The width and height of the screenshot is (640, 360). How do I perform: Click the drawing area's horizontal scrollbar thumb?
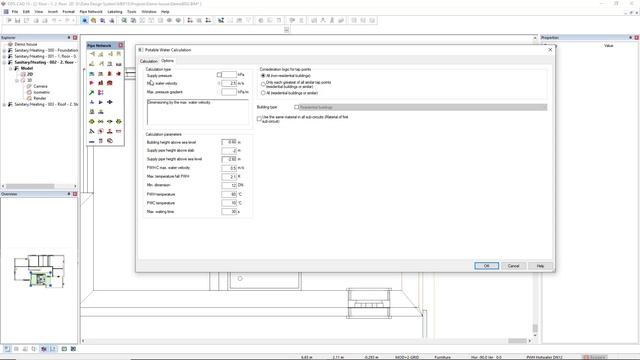pyautogui.click(x=517, y=341)
